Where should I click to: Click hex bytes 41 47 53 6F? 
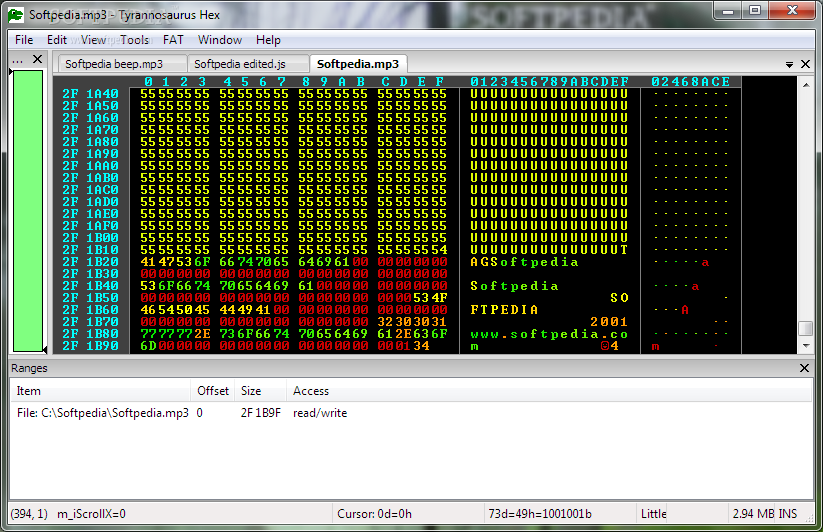(x=175, y=262)
